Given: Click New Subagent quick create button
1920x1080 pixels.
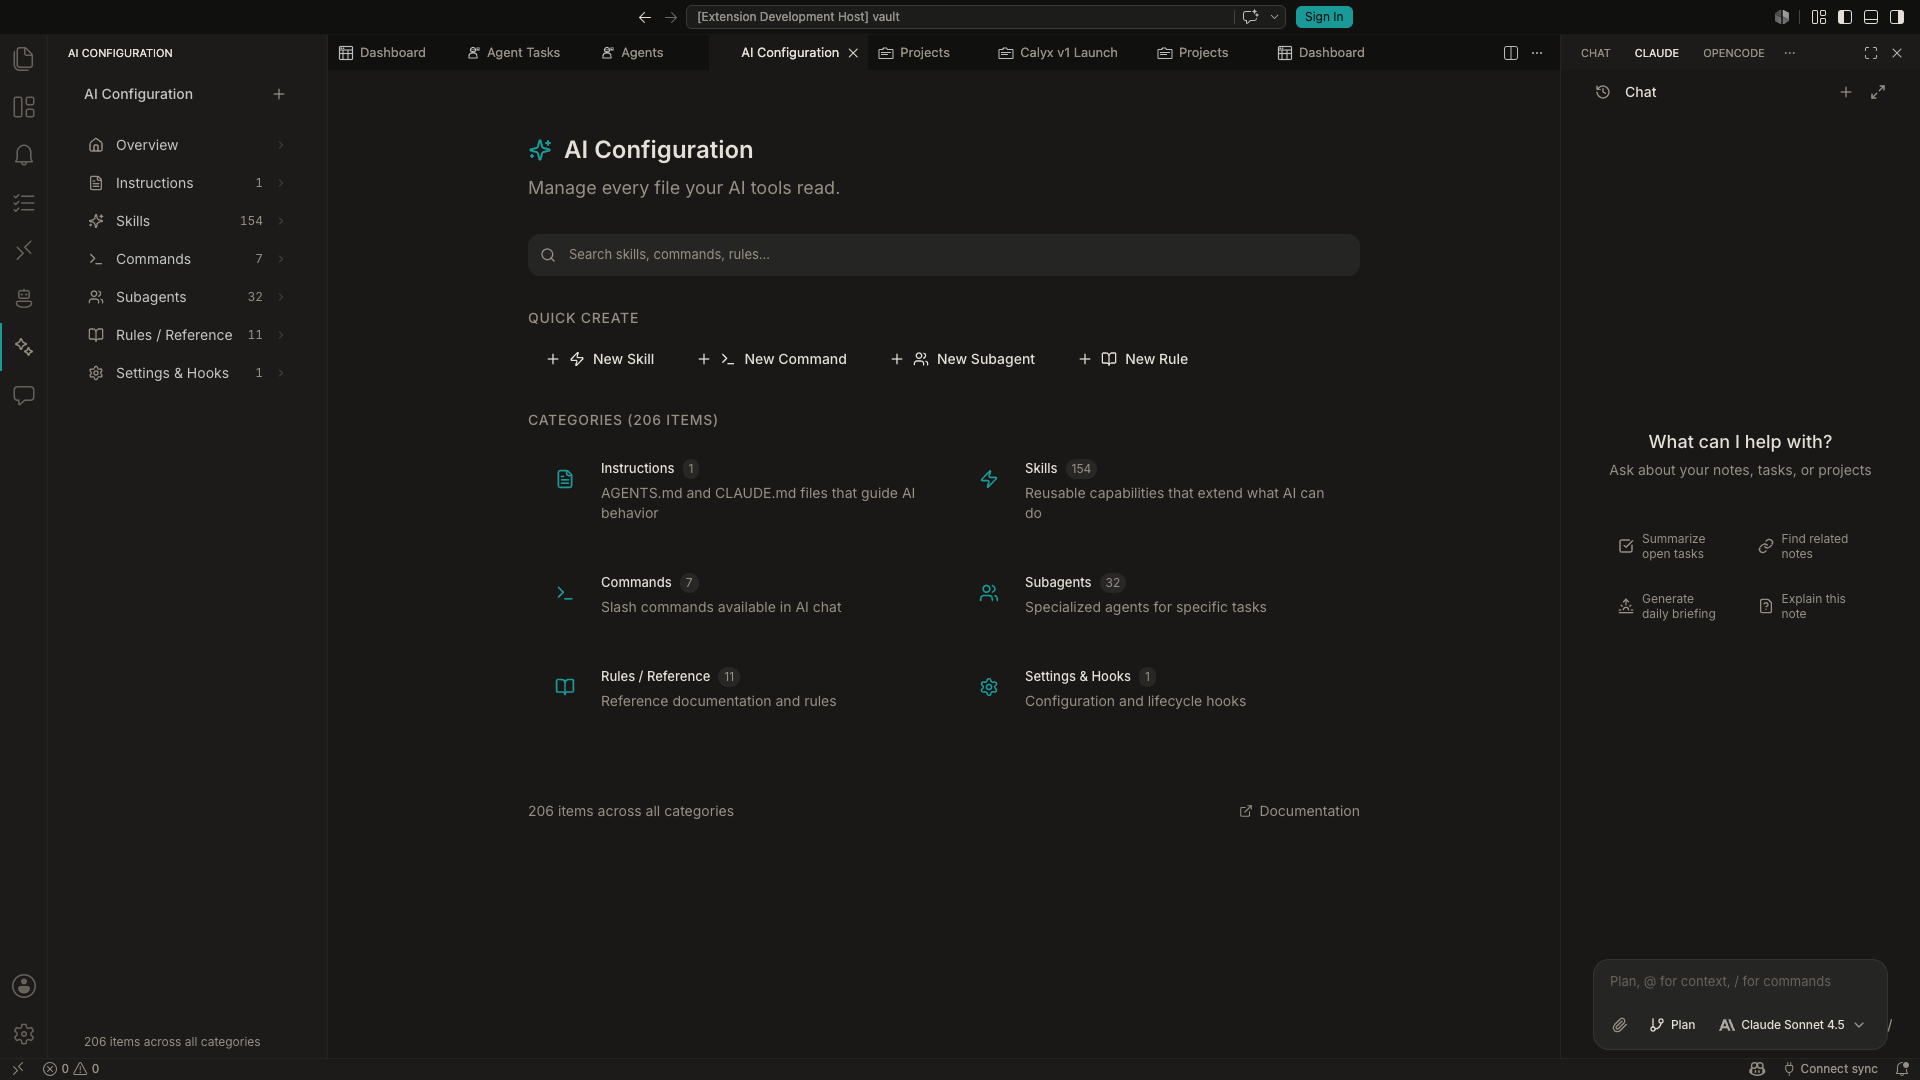Looking at the screenshot, I should click(x=963, y=359).
